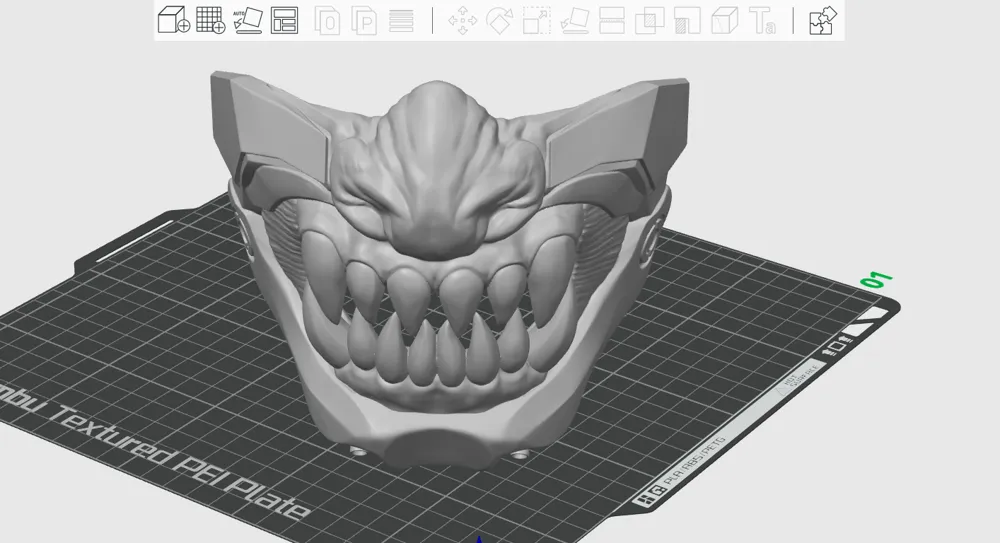Run Auto orient on the model
The image size is (1000, 543).
click(x=247, y=20)
